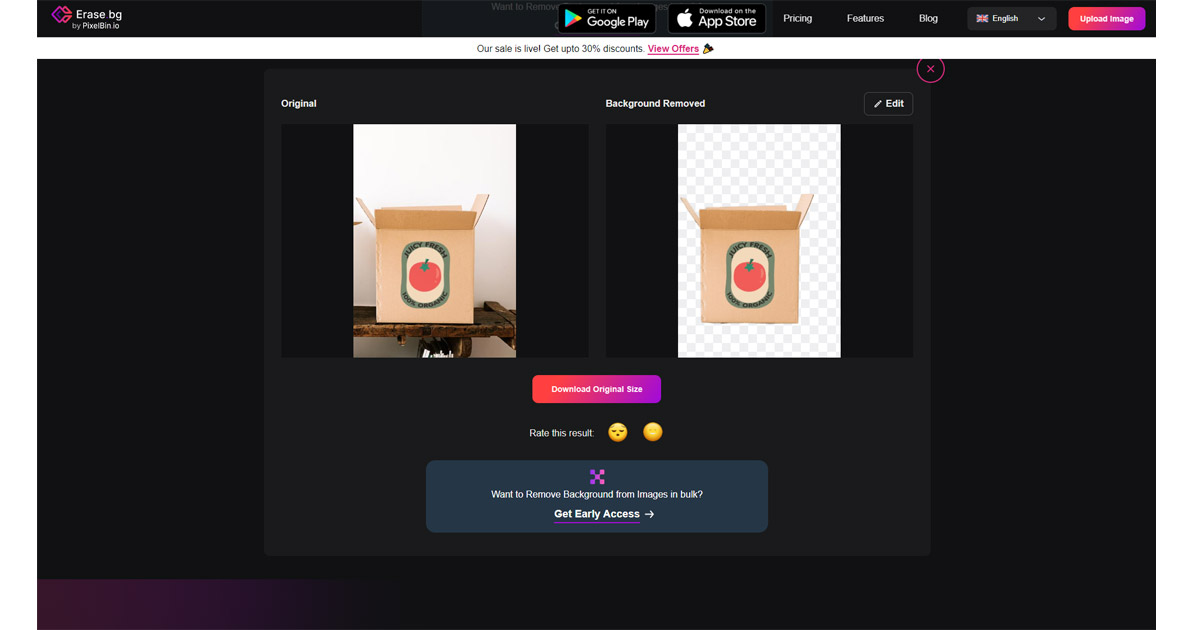Open the Google Play store badge
Viewport: 1200px width, 630px height.
607,18
